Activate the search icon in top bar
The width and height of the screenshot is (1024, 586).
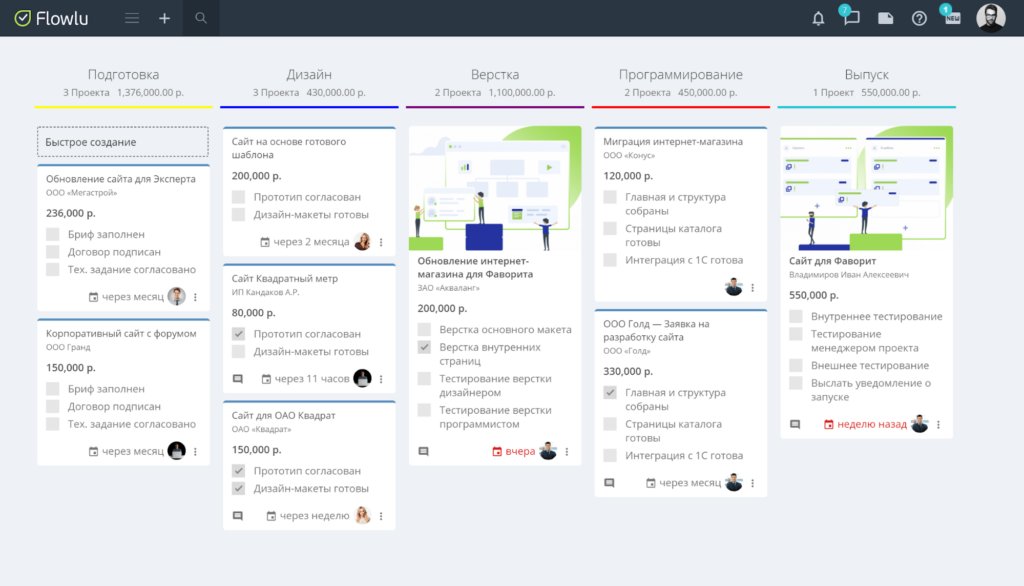coord(200,18)
